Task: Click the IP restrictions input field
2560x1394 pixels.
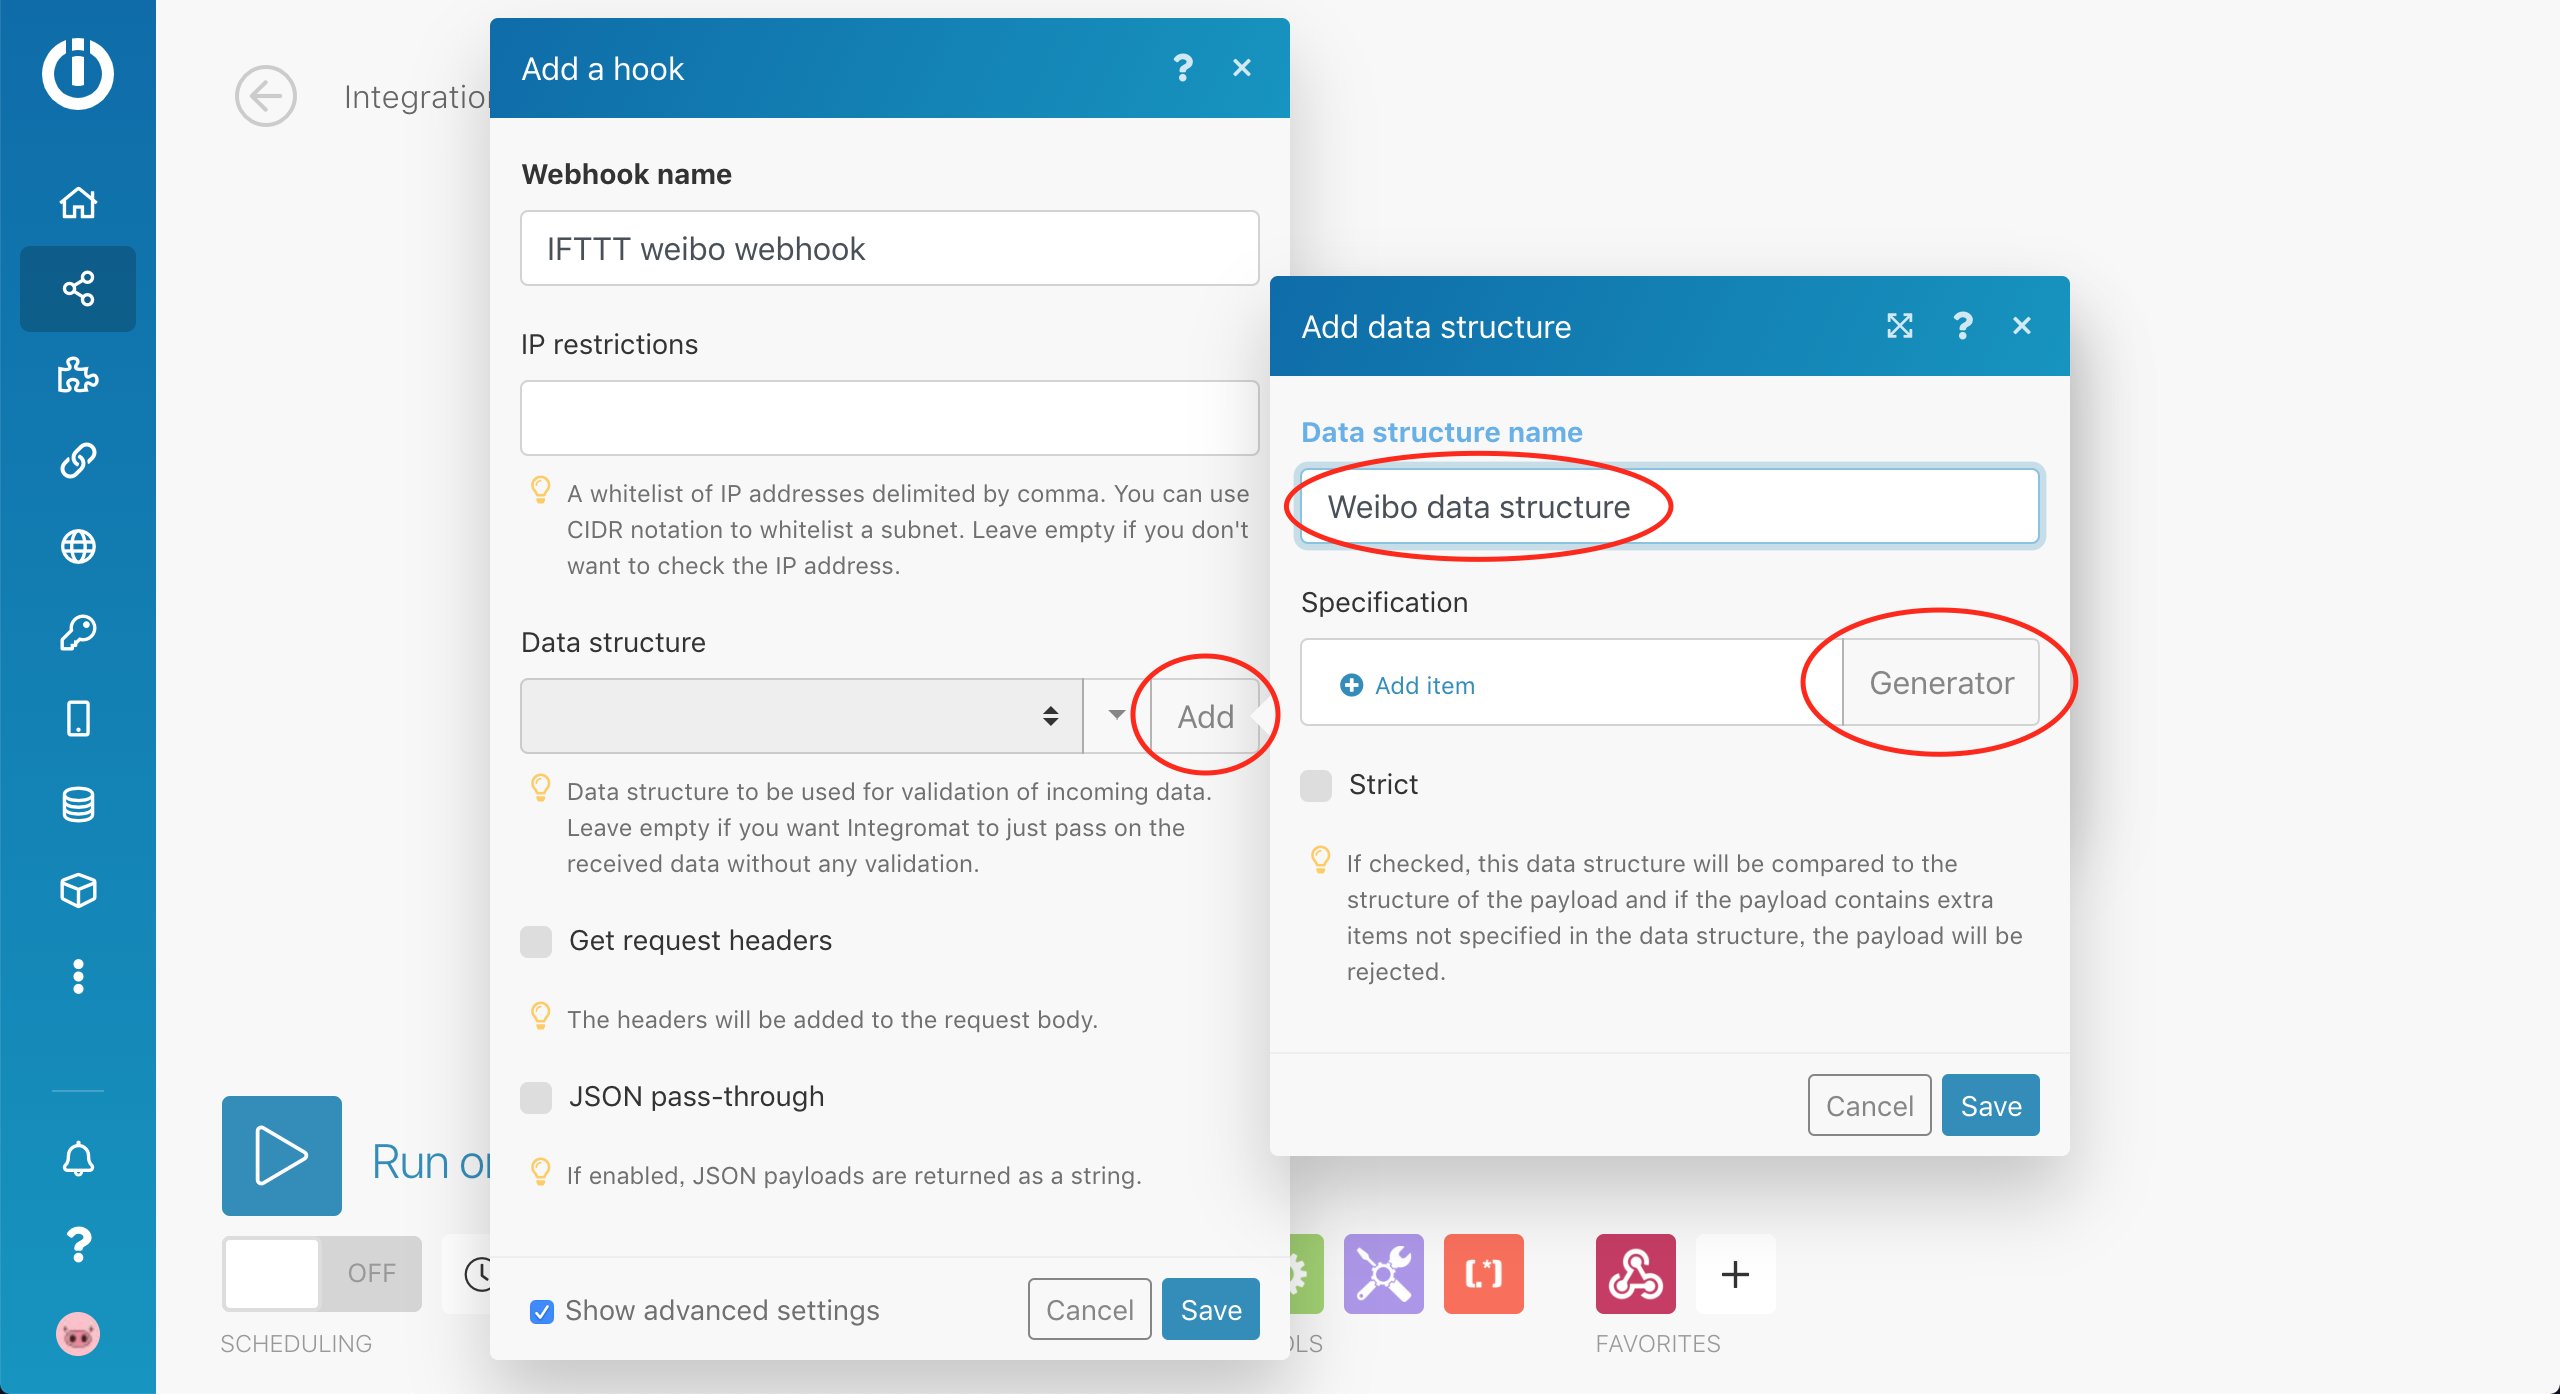Action: 889,418
